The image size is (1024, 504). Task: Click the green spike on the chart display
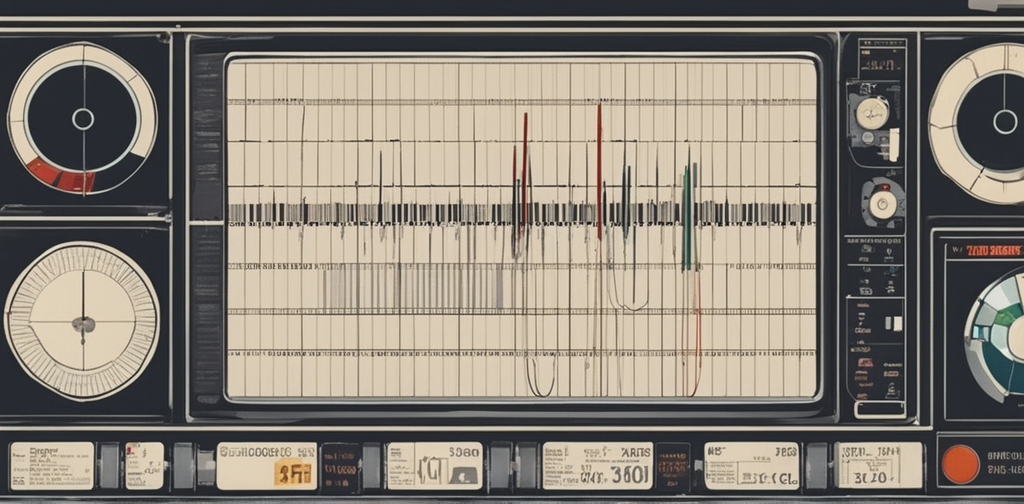[x=686, y=217]
